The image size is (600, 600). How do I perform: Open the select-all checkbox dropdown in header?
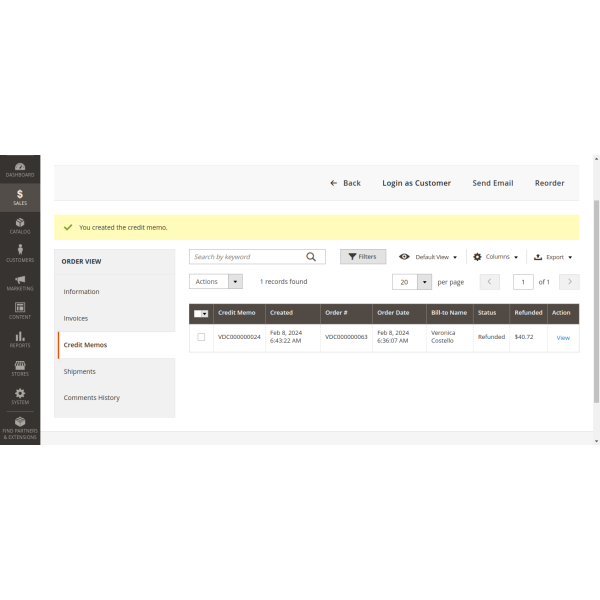tap(201, 313)
